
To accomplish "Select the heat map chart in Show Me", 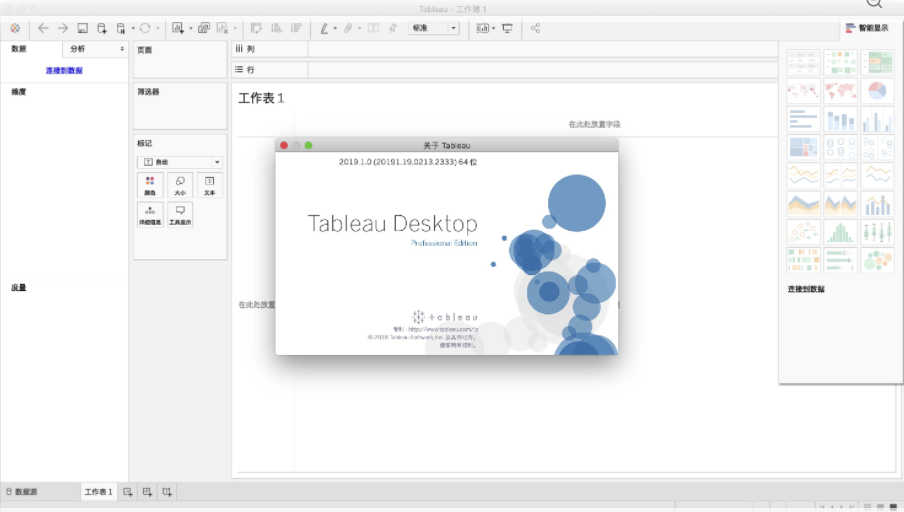I will tap(840, 62).
